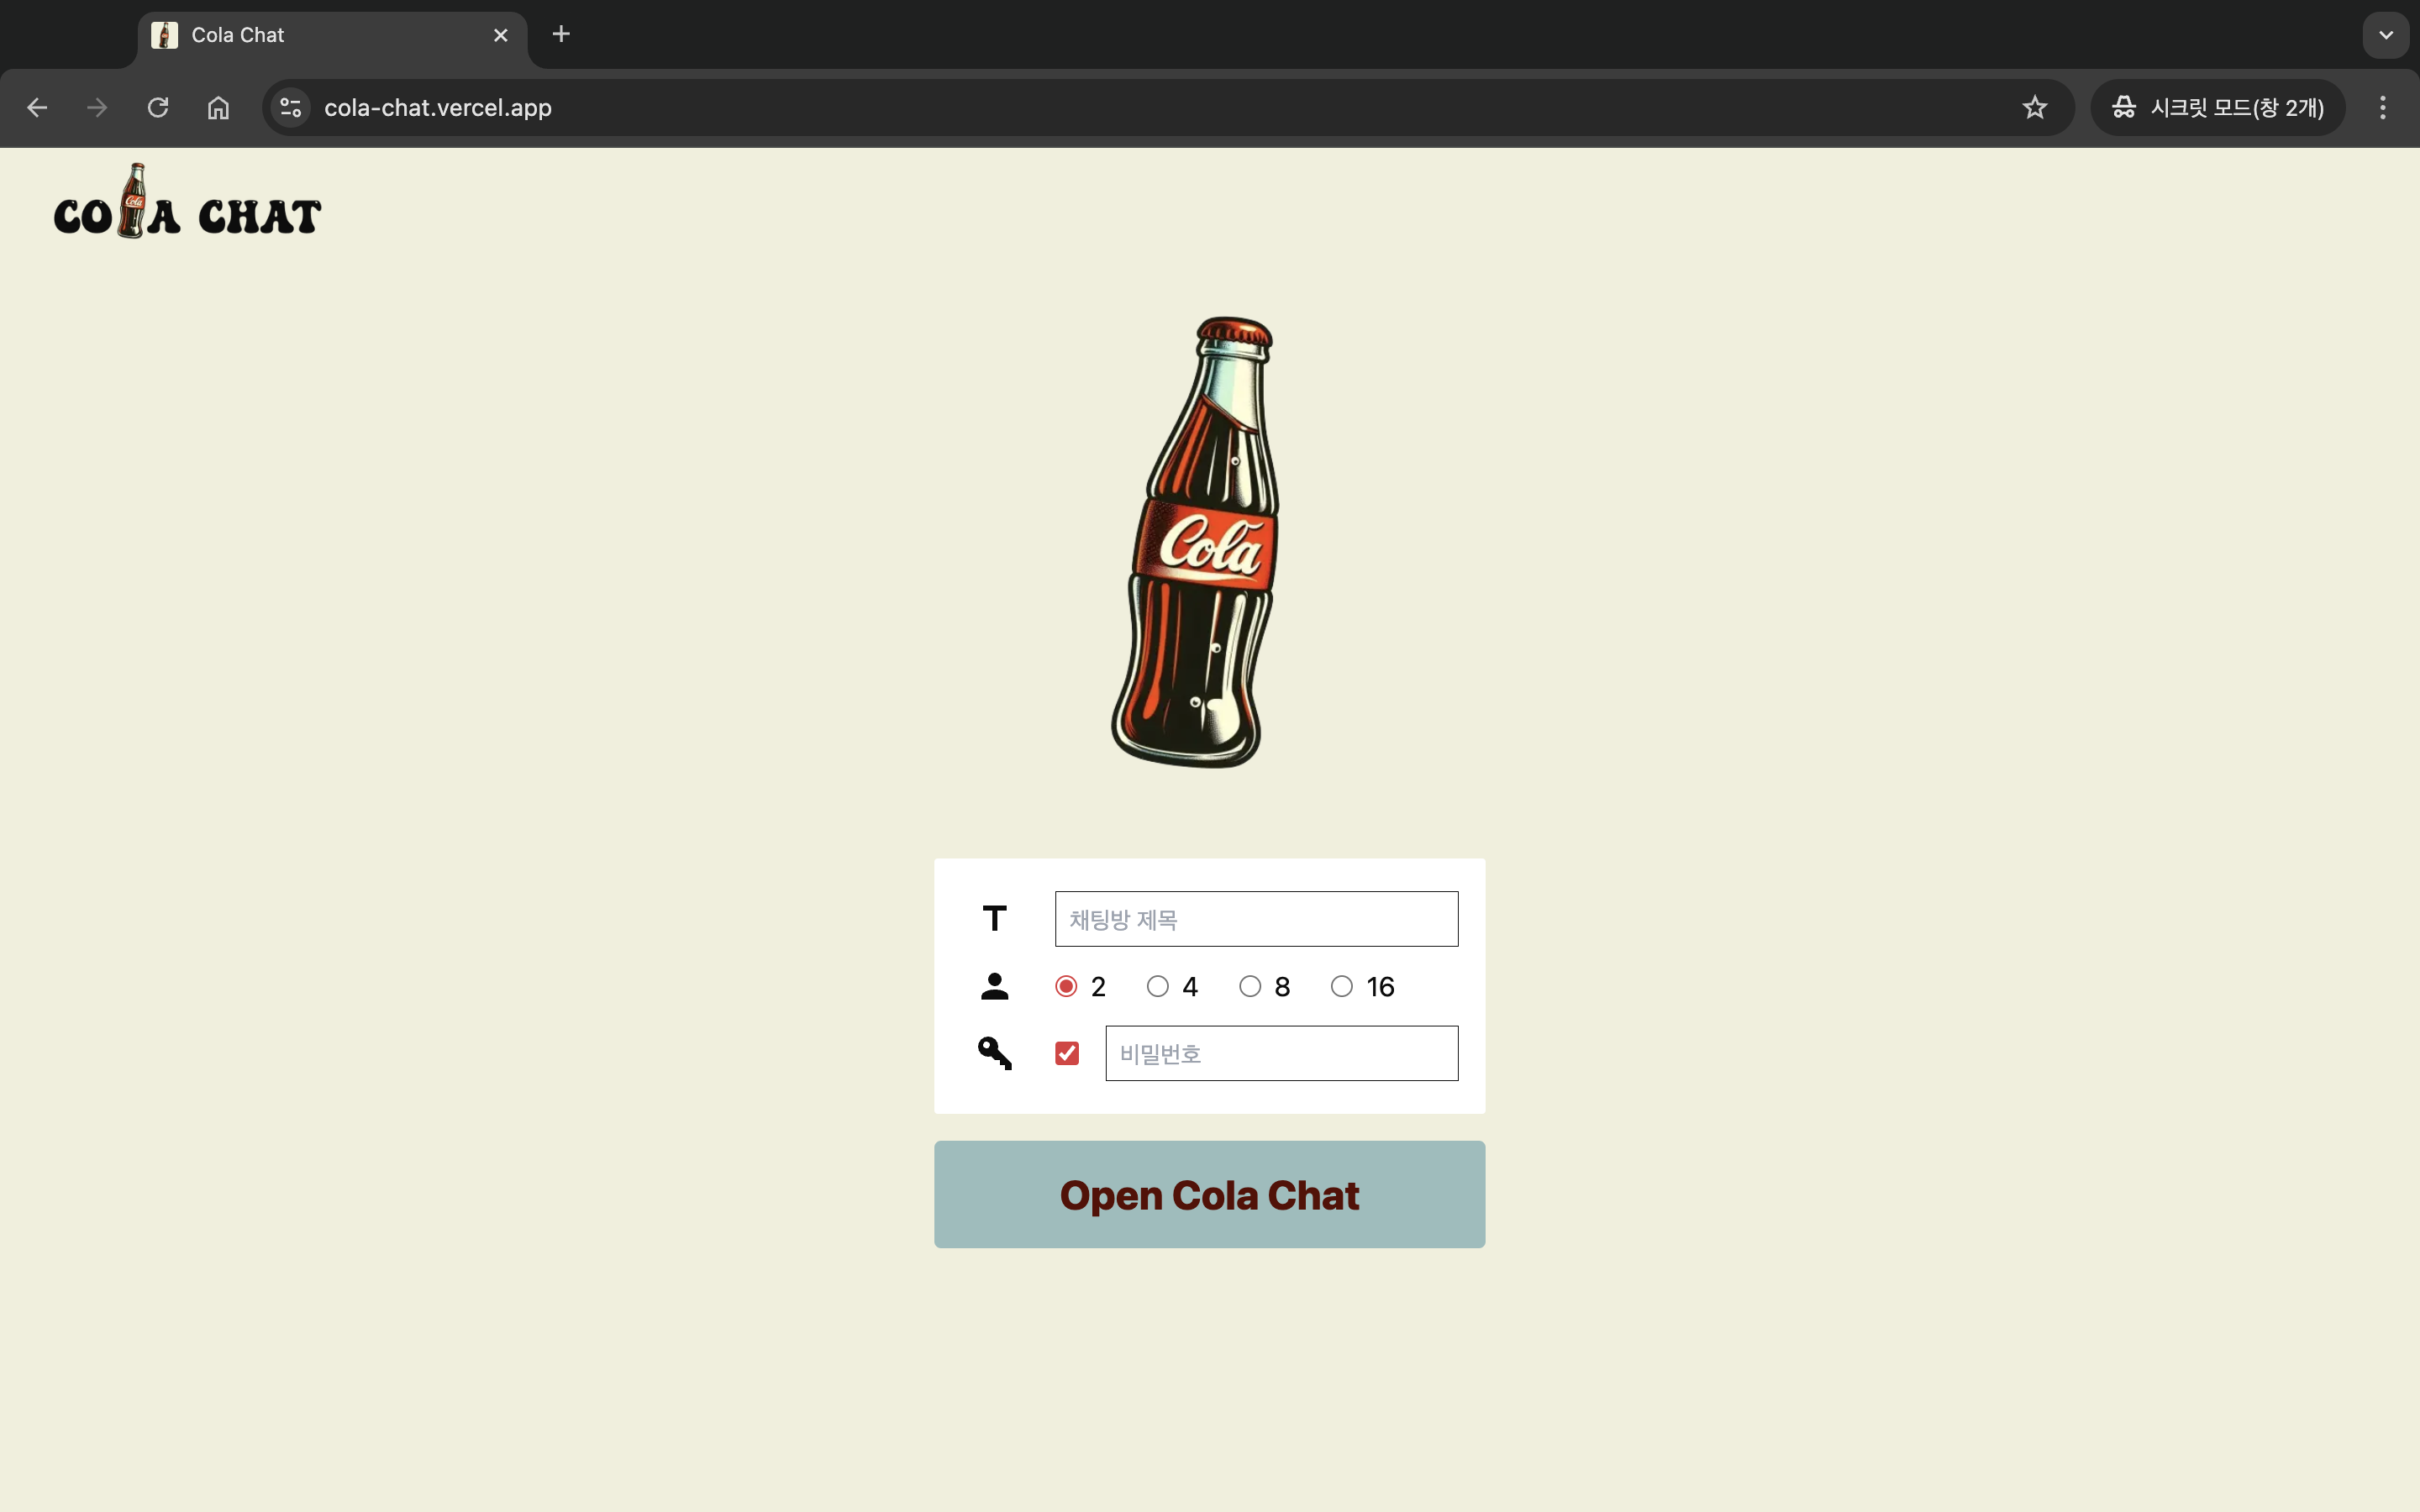
Task: Click the person participants icon
Action: pyautogui.click(x=994, y=986)
